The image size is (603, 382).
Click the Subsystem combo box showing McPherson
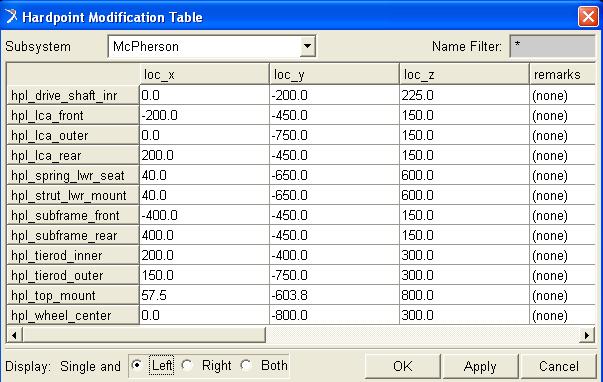coord(212,46)
